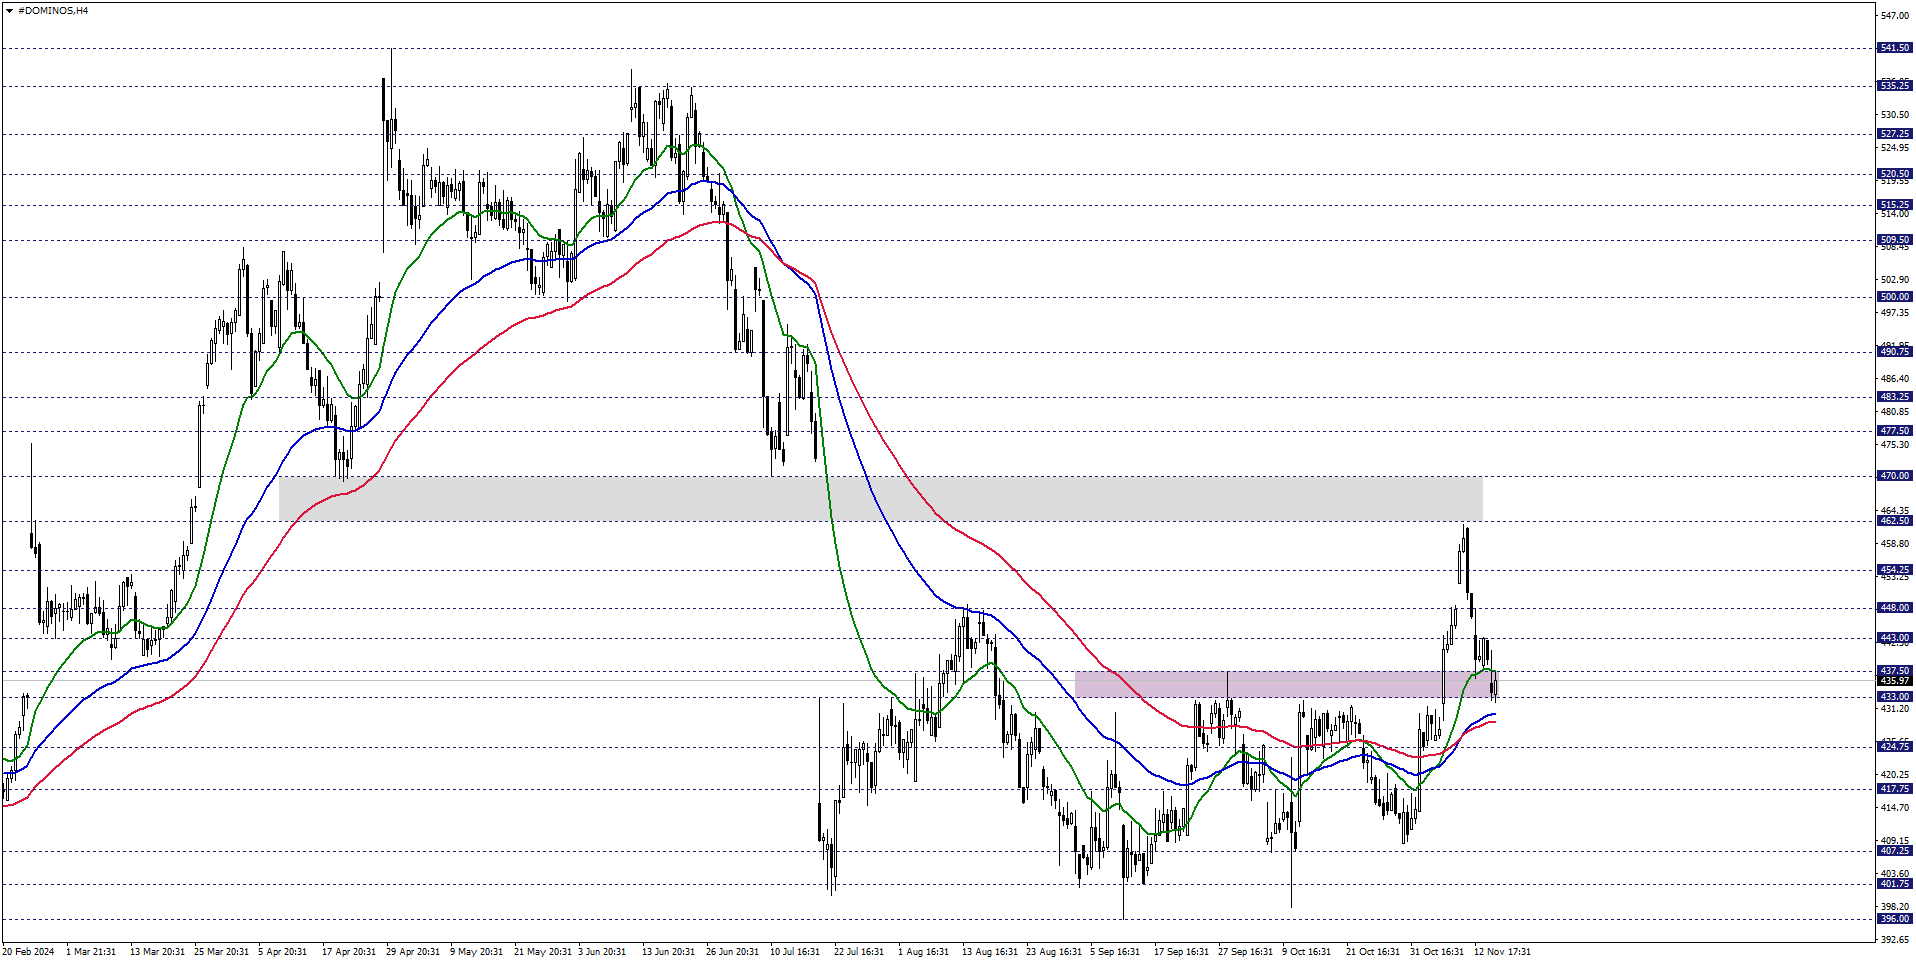The width and height of the screenshot is (1916, 963).
Task: Click the 25 Mar 20:31 time label
Action: (x=221, y=952)
